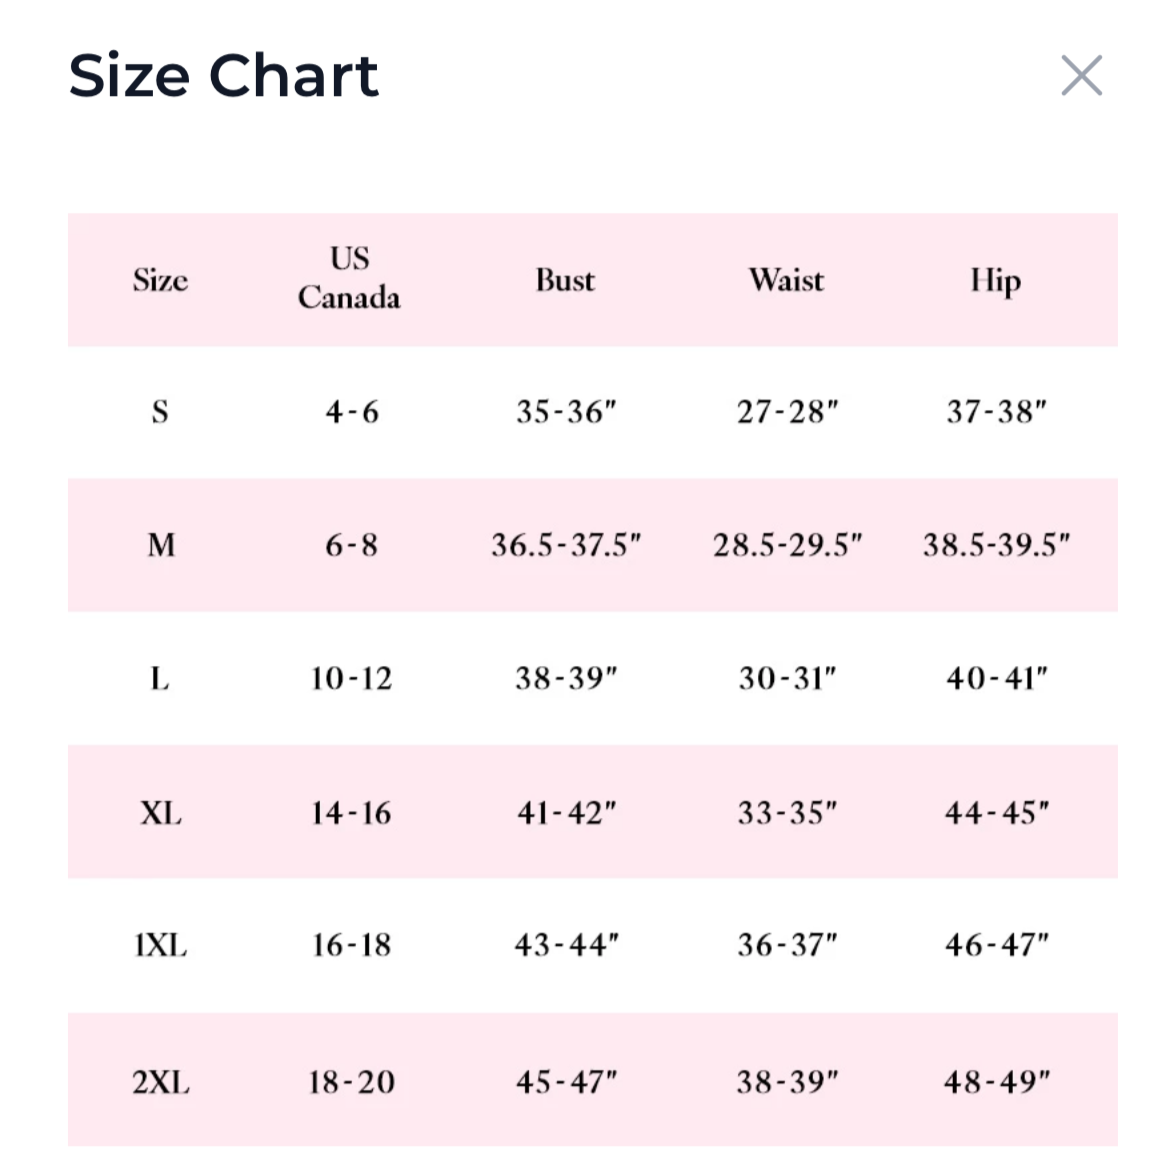Select the Size column header
This screenshot has height=1165, width=1163.
tap(160, 280)
